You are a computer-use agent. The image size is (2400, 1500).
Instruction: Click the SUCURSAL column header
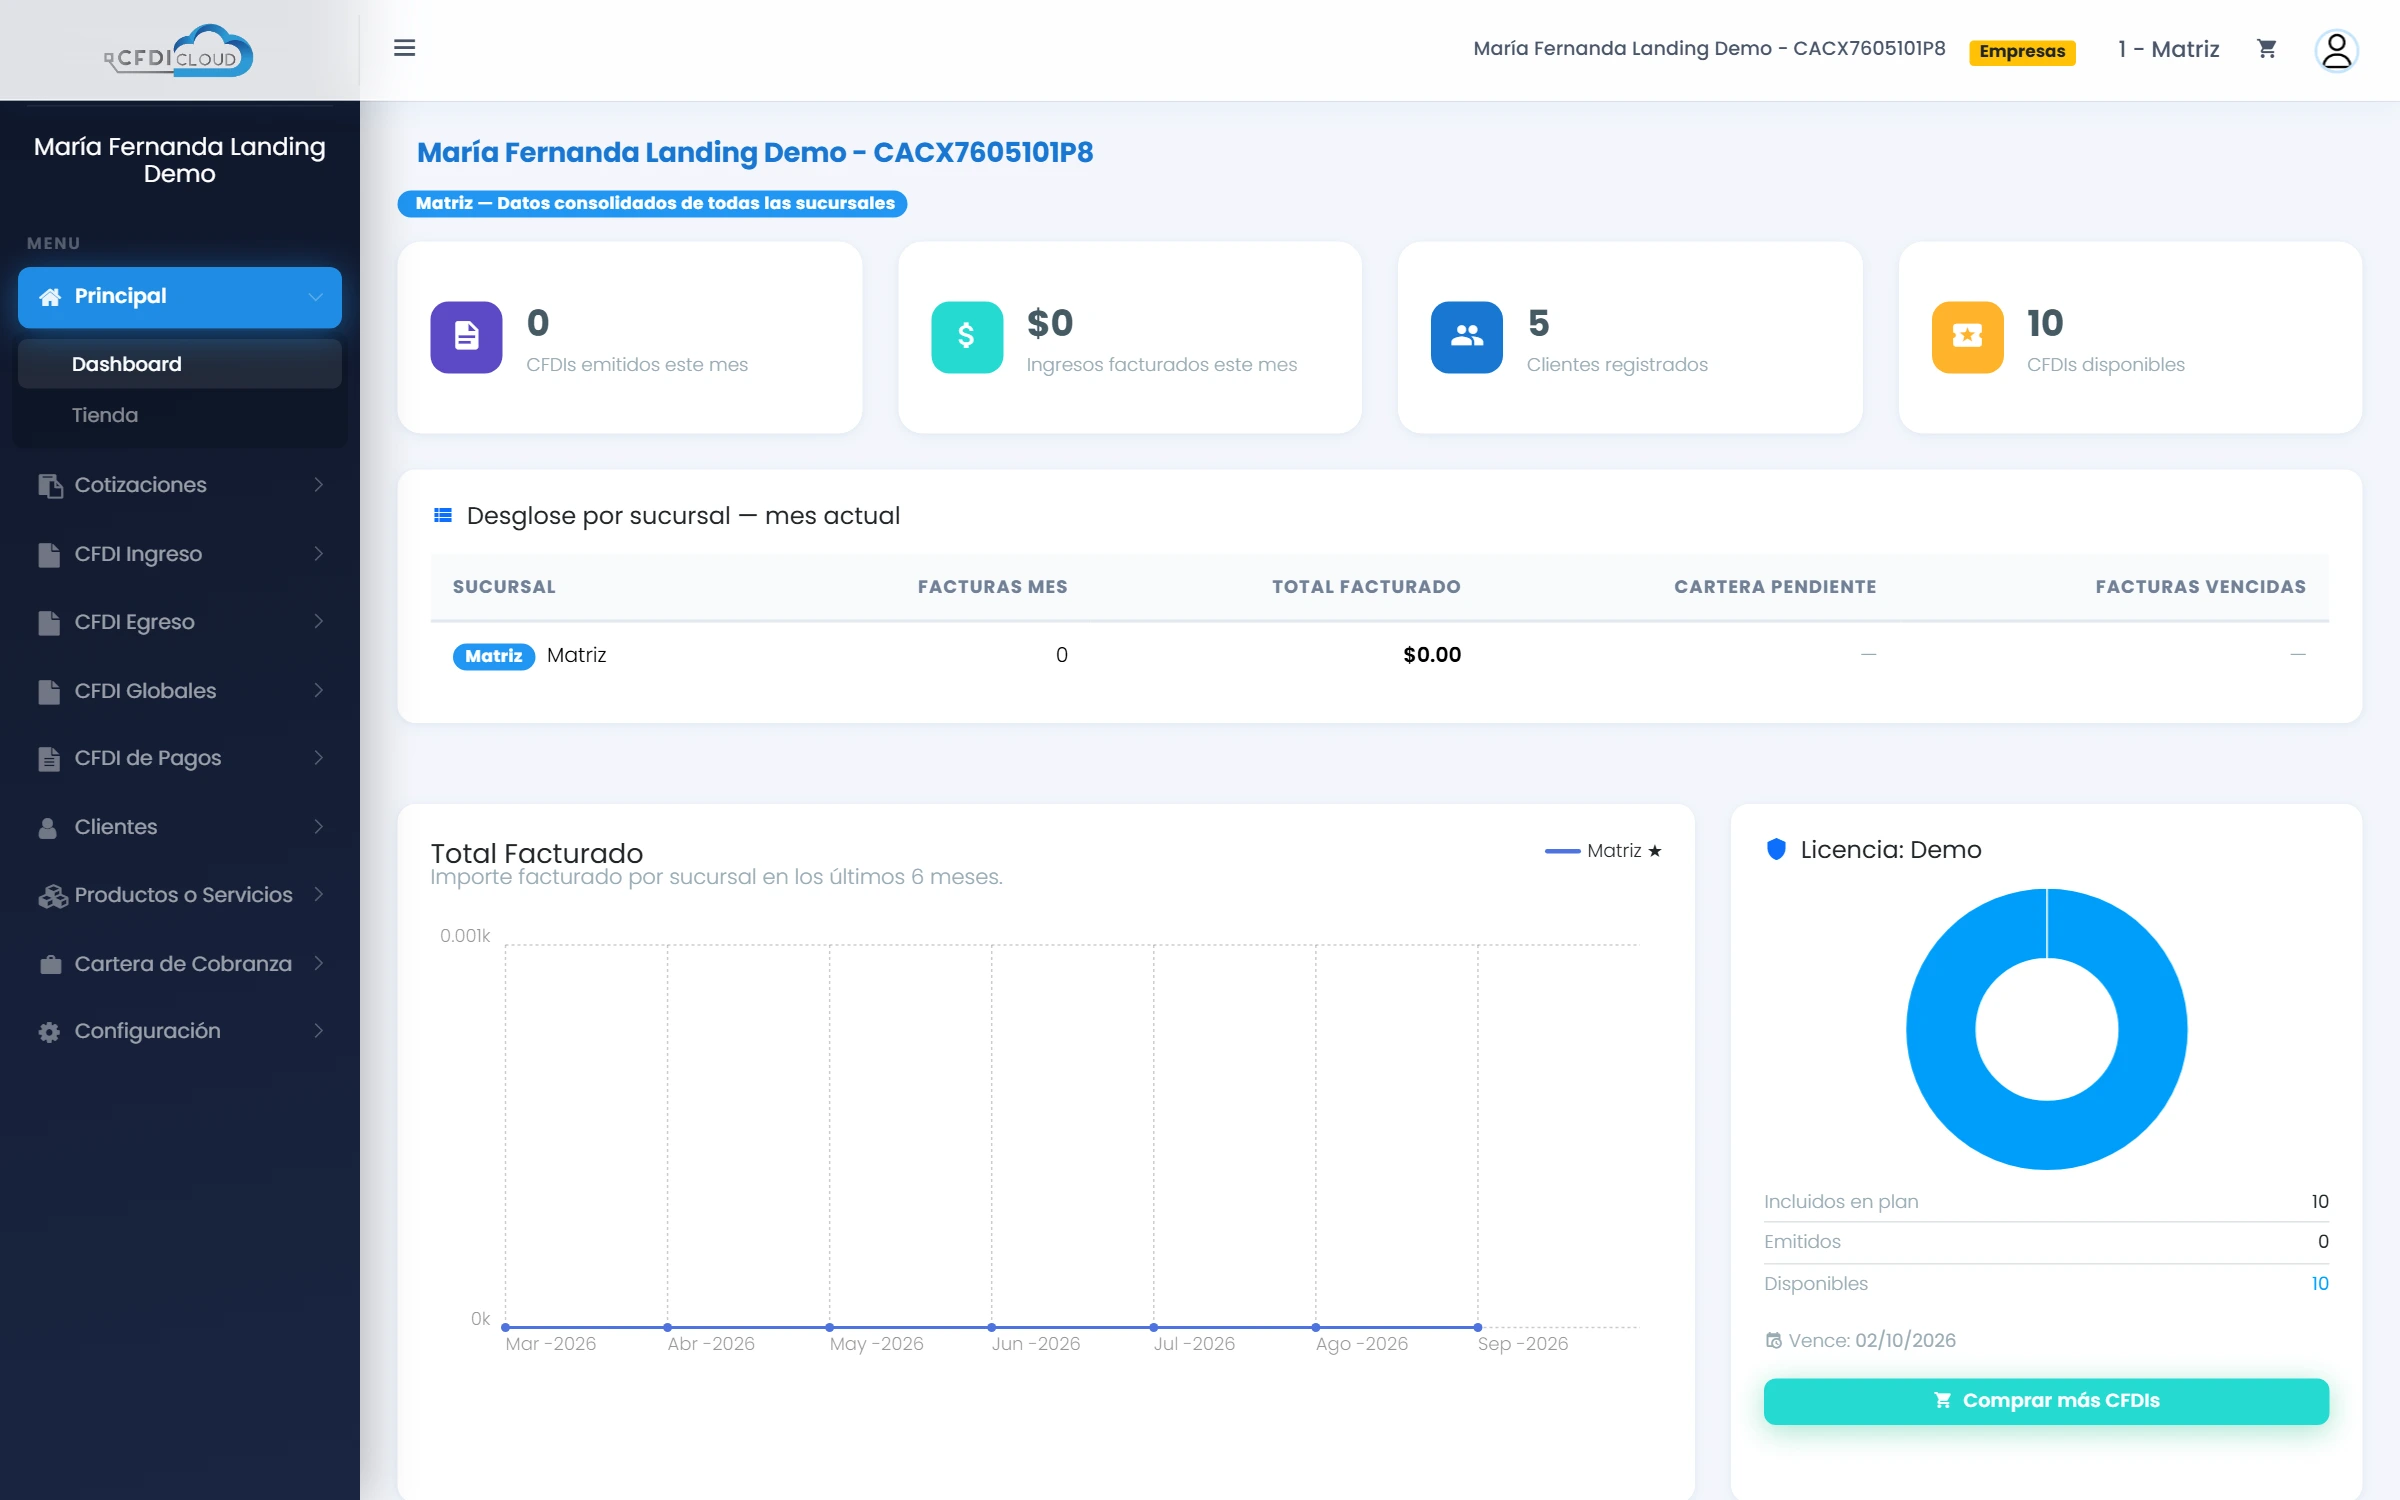(504, 587)
